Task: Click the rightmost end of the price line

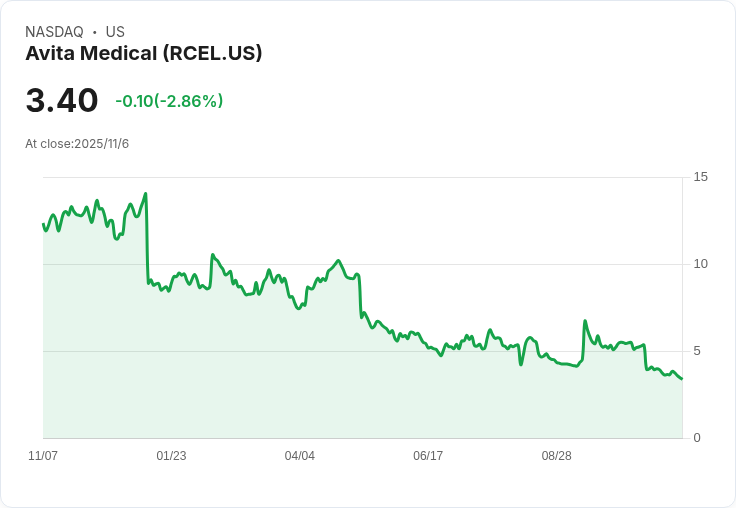Action: tap(682, 378)
